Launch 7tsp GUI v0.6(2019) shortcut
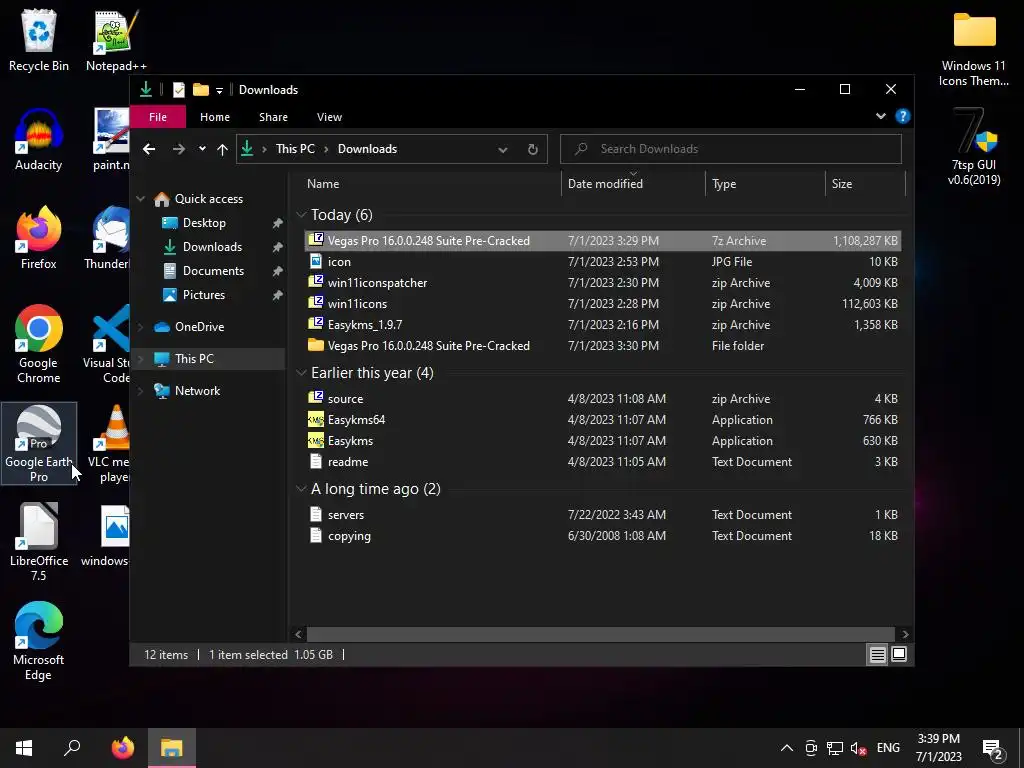1024x768 pixels. [x=974, y=148]
